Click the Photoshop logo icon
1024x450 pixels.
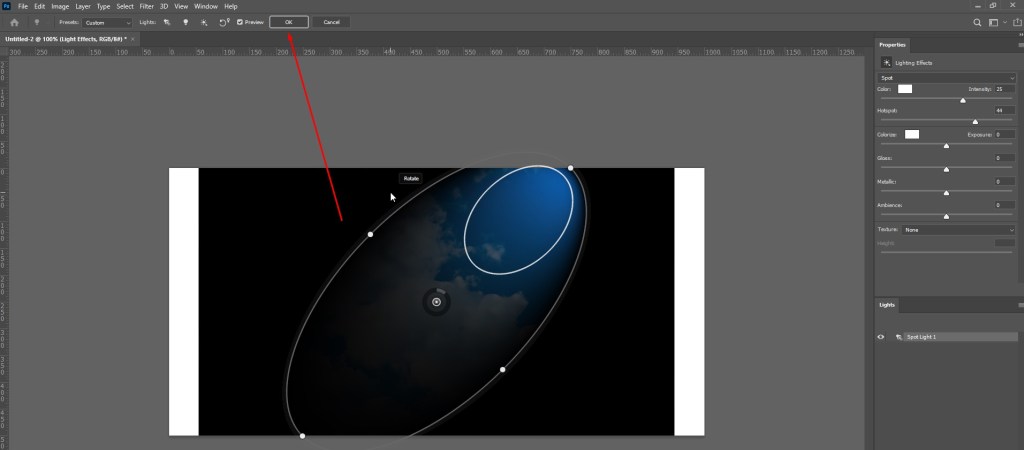pyautogui.click(x=7, y=6)
